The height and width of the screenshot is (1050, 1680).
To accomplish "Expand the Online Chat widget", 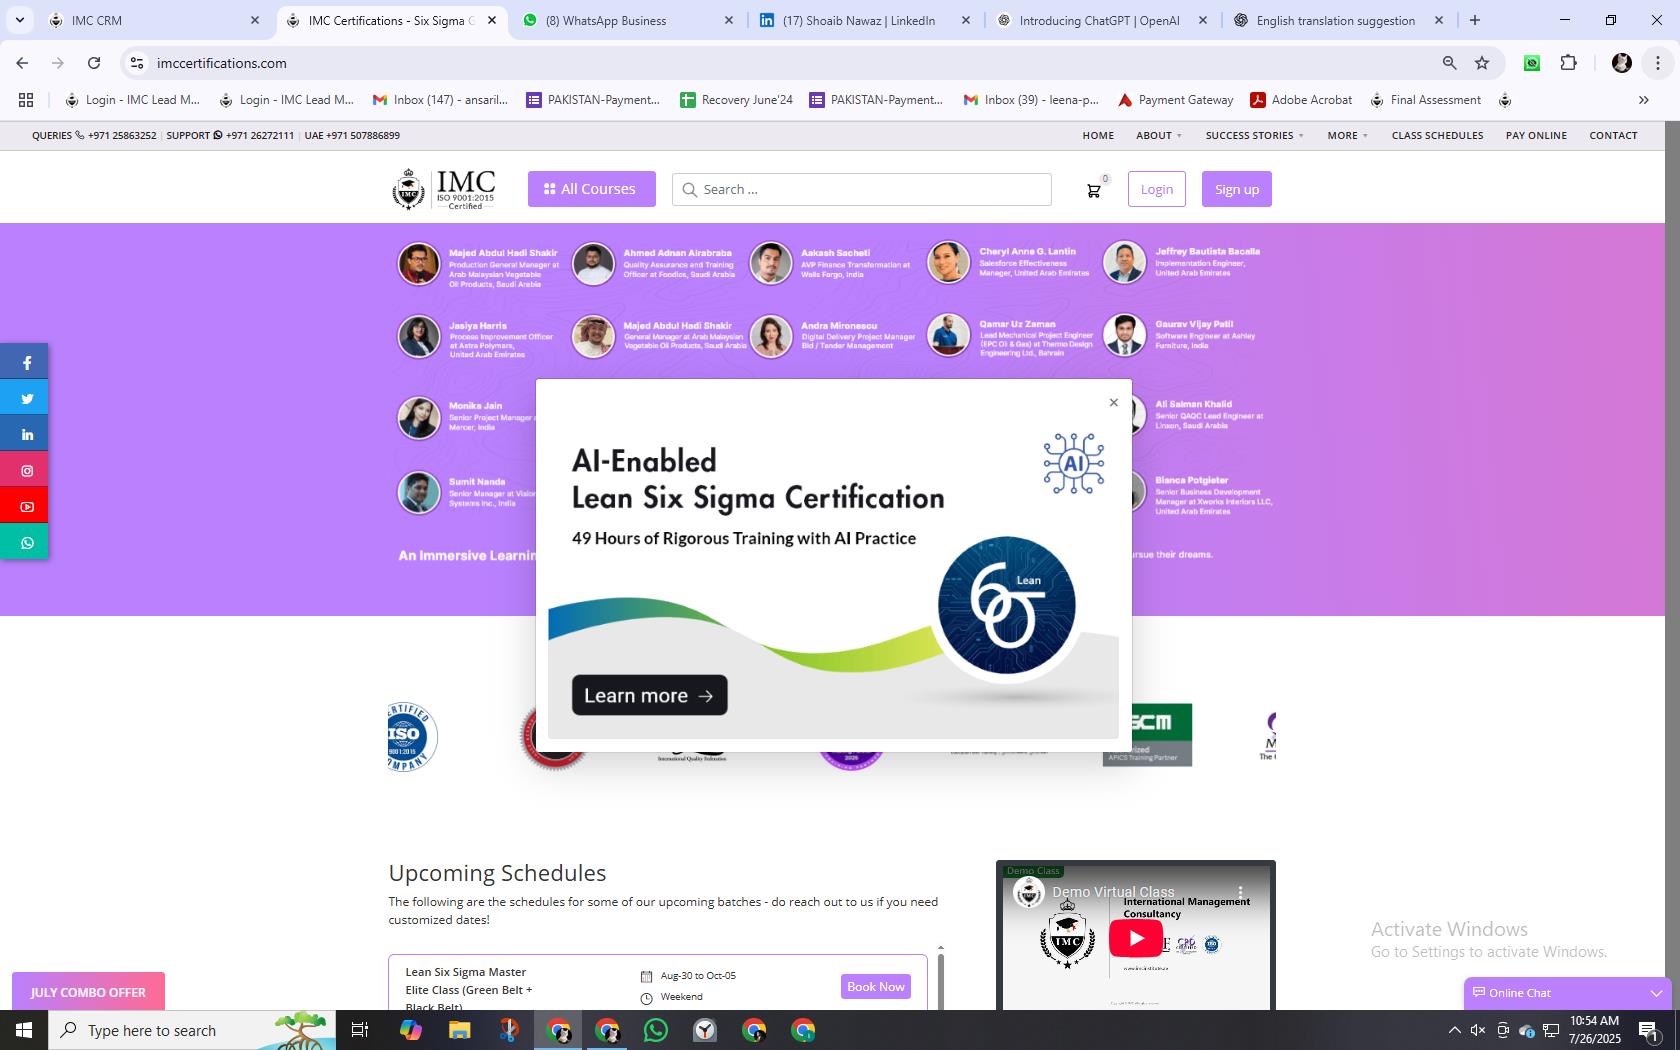I will tap(1566, 993).
